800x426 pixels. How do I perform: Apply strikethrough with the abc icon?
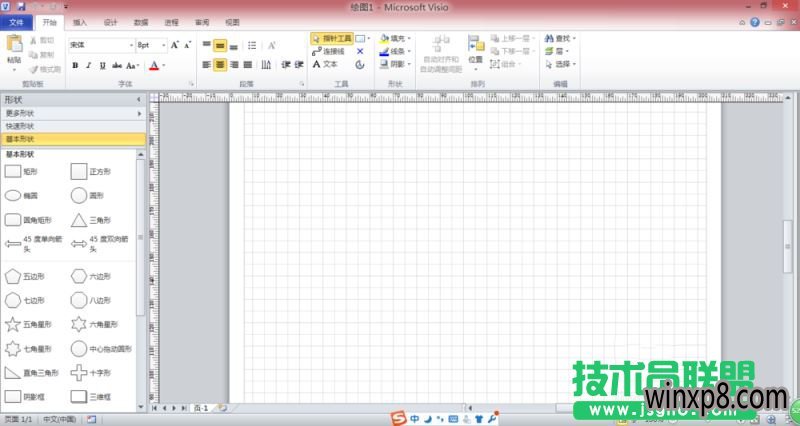click(x=117, y=65)
